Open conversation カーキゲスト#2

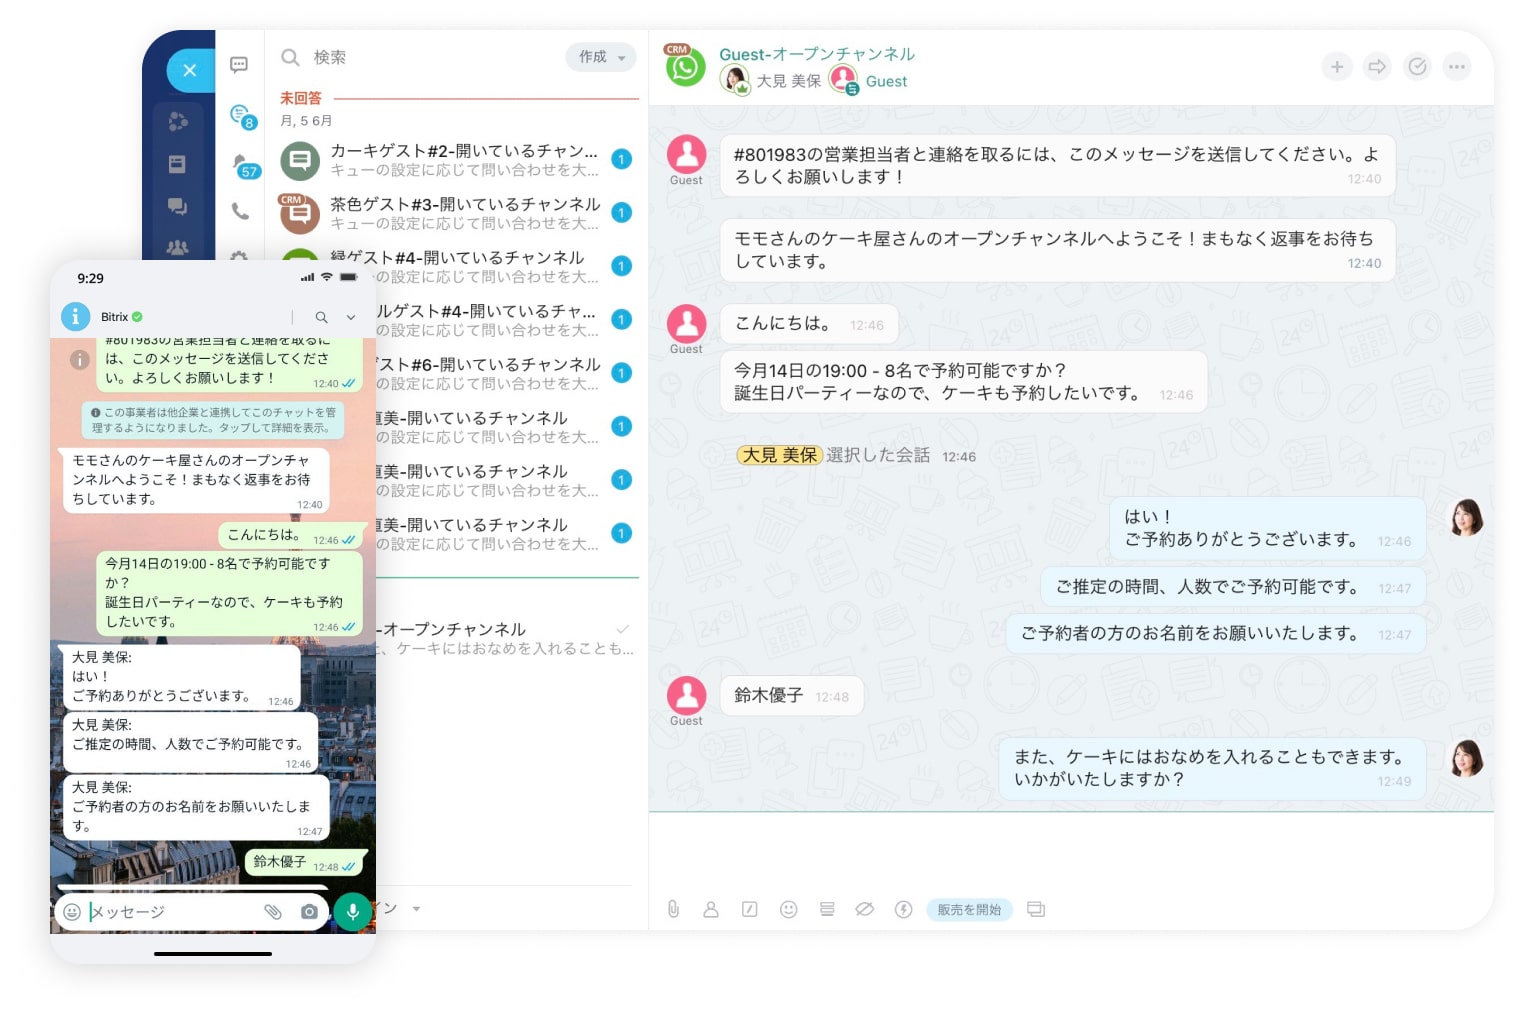(x=458, y=160)
